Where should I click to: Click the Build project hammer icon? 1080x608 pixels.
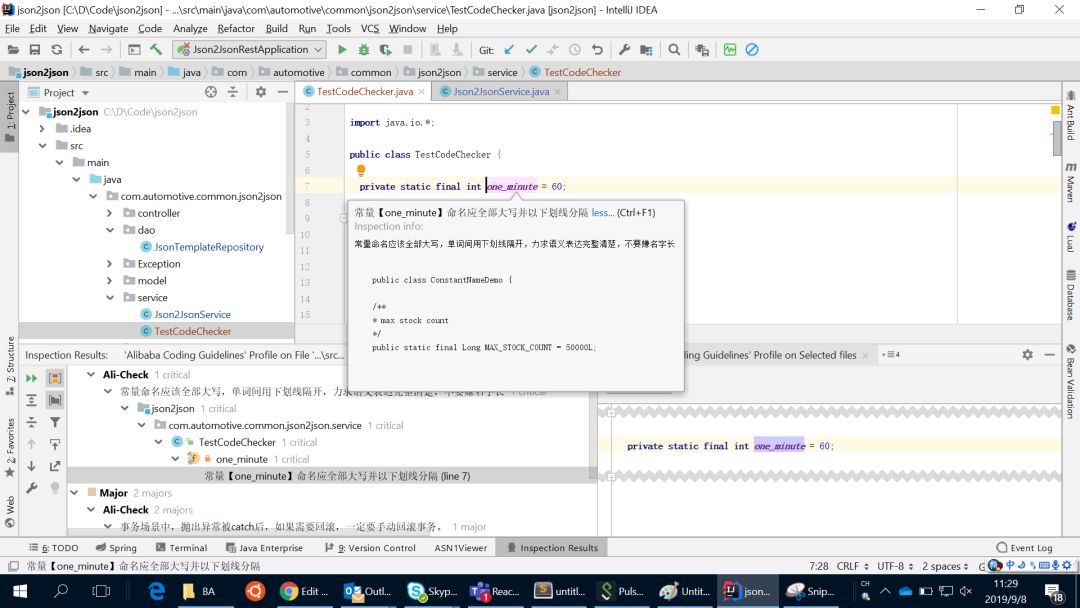click(x=156, y=49)
